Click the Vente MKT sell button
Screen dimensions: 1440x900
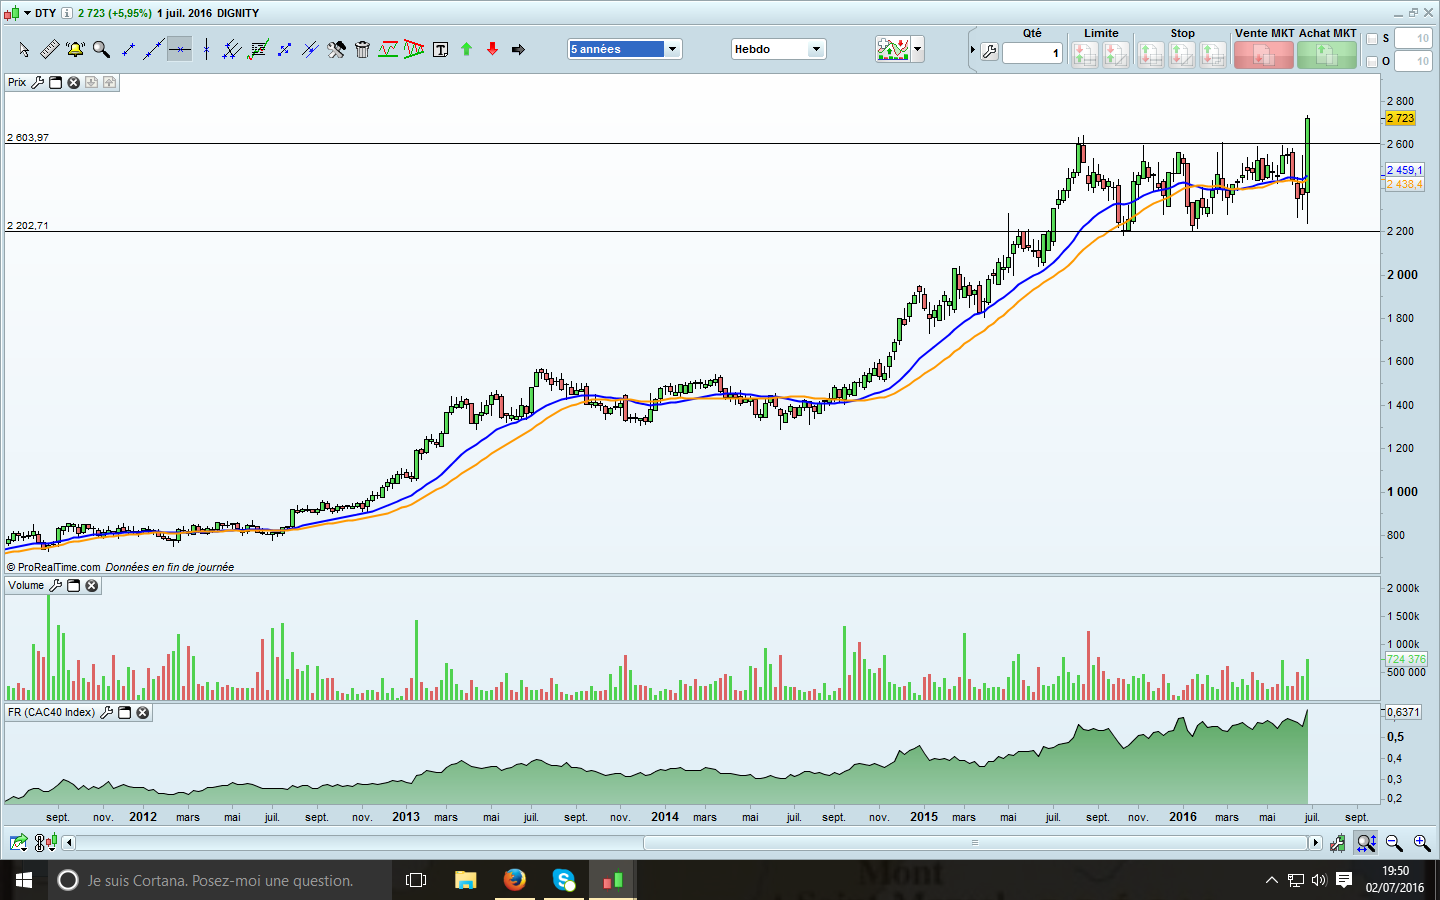pos(1263,55)
